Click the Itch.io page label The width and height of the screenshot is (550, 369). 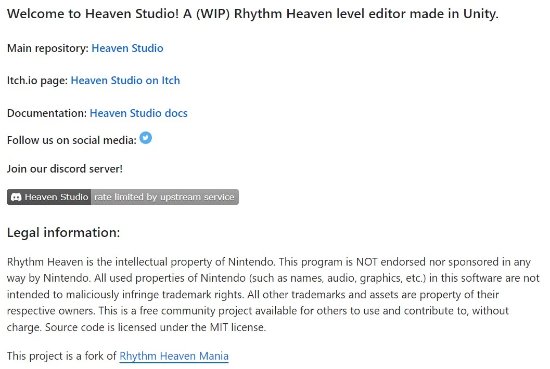[38, 80]
